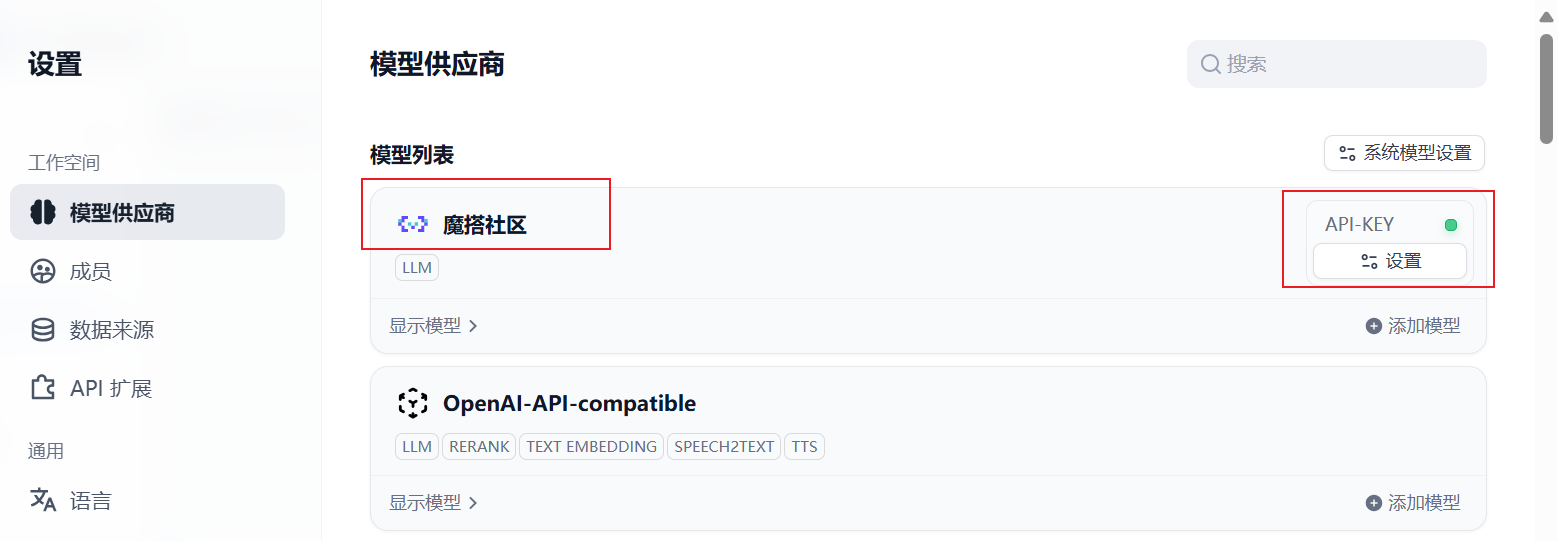Open 系统模型设置 button
This screenshot has height=541, width=1561.
(1404, 153)
